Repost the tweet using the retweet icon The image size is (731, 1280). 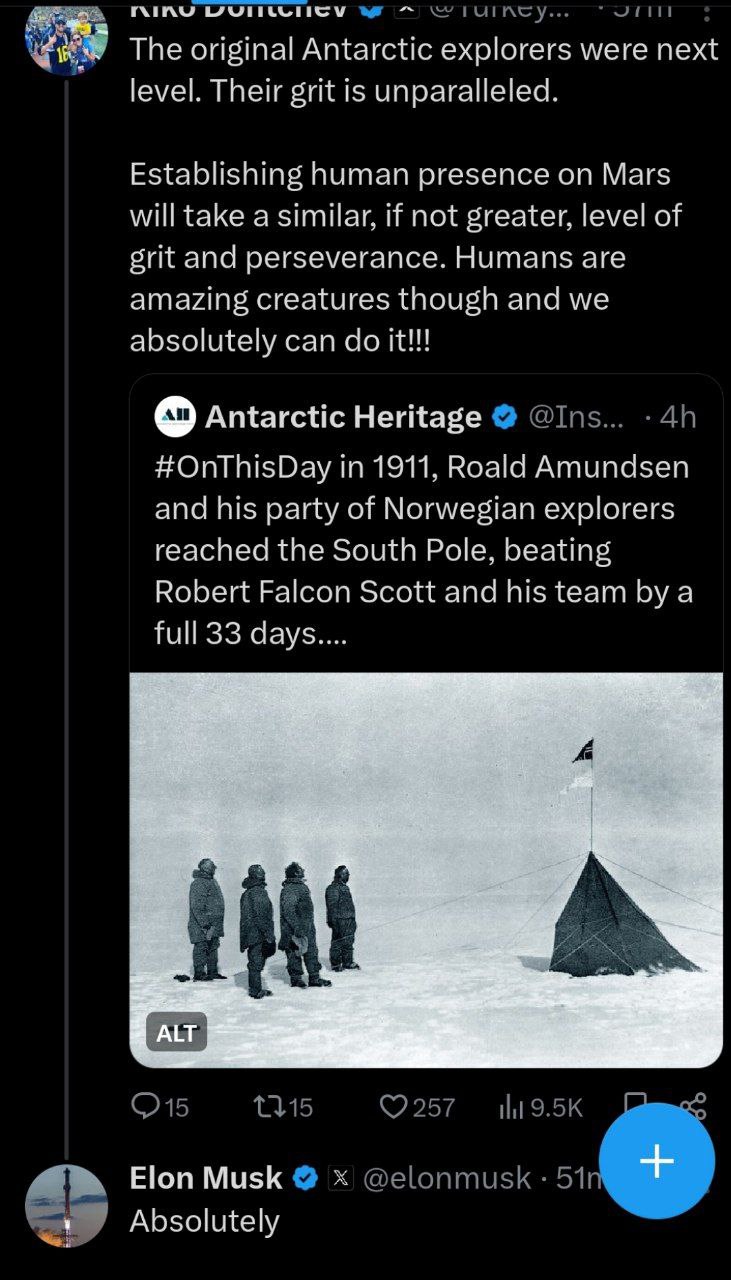(x=284, y=1106)
